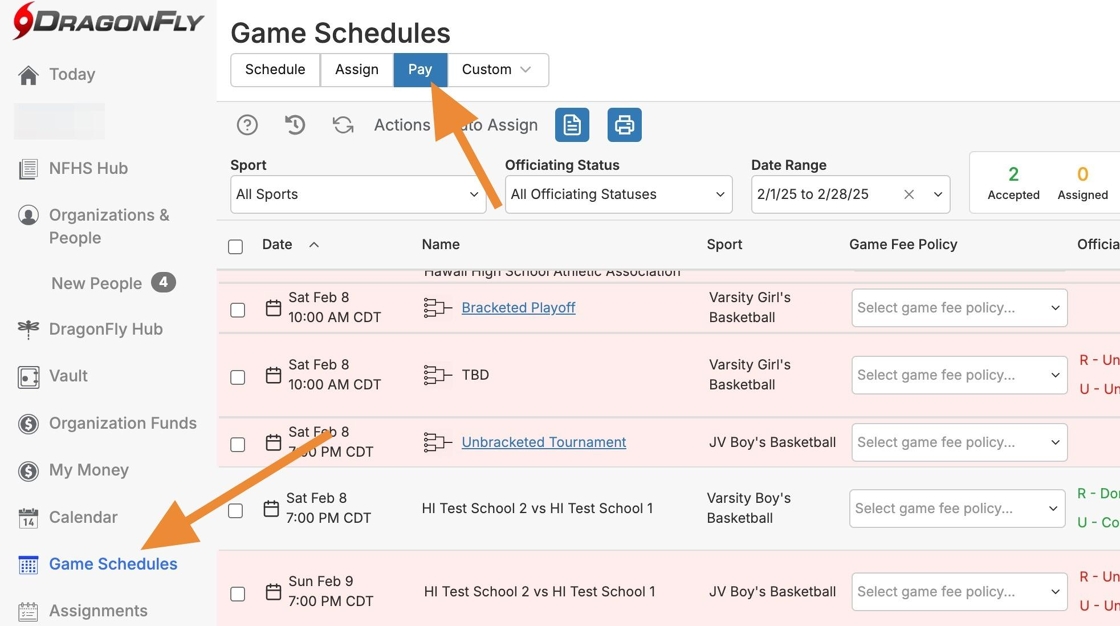
Task: Open the Unbracketed Tournament link
Action: (x=543, y=442)
